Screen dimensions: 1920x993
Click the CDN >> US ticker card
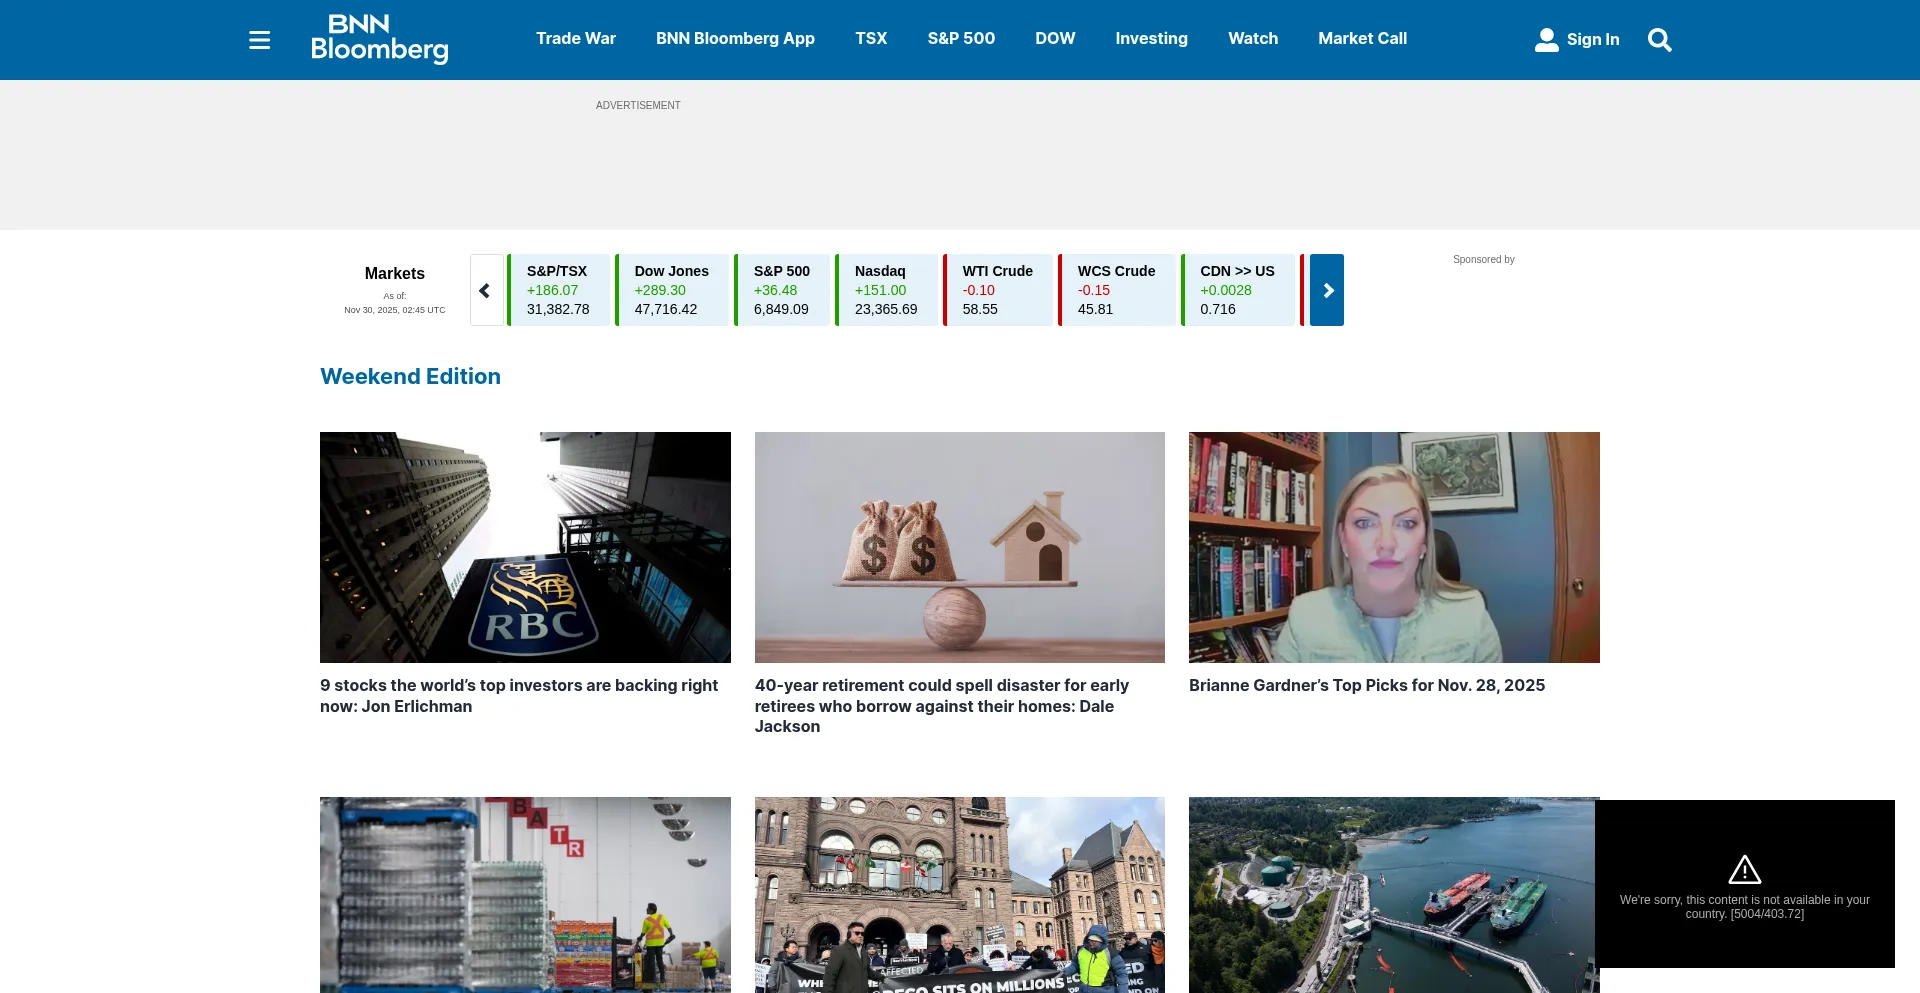pyautogui.click(x=1238, y=290)
